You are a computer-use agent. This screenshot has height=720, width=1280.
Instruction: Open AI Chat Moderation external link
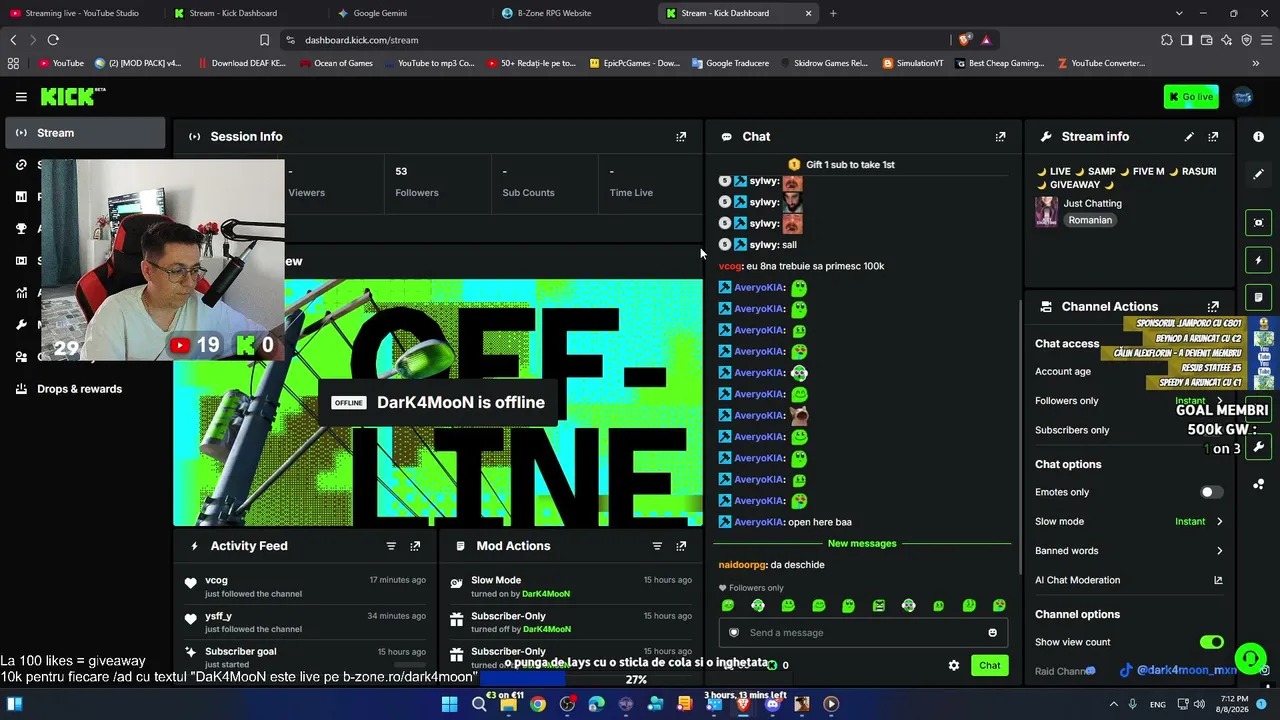pos(1218,580)
